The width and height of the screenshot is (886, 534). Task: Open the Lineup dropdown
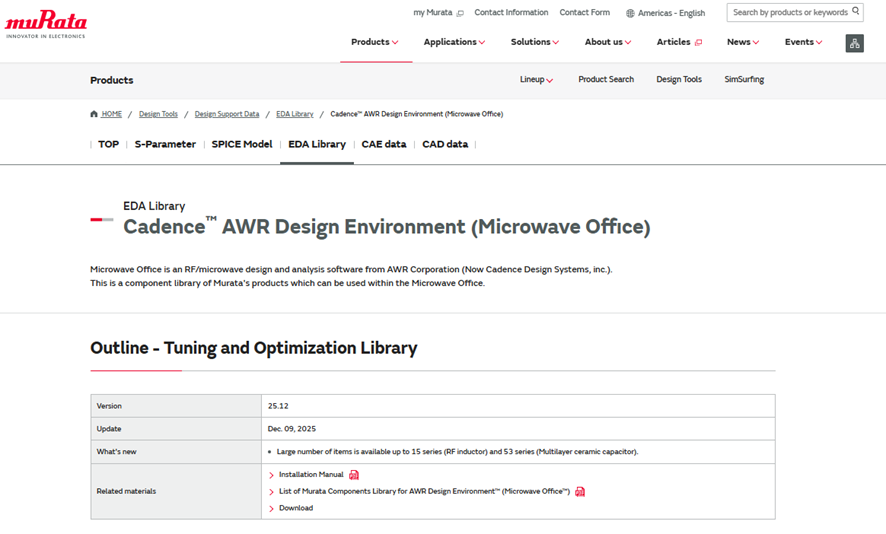pos(536,80)
